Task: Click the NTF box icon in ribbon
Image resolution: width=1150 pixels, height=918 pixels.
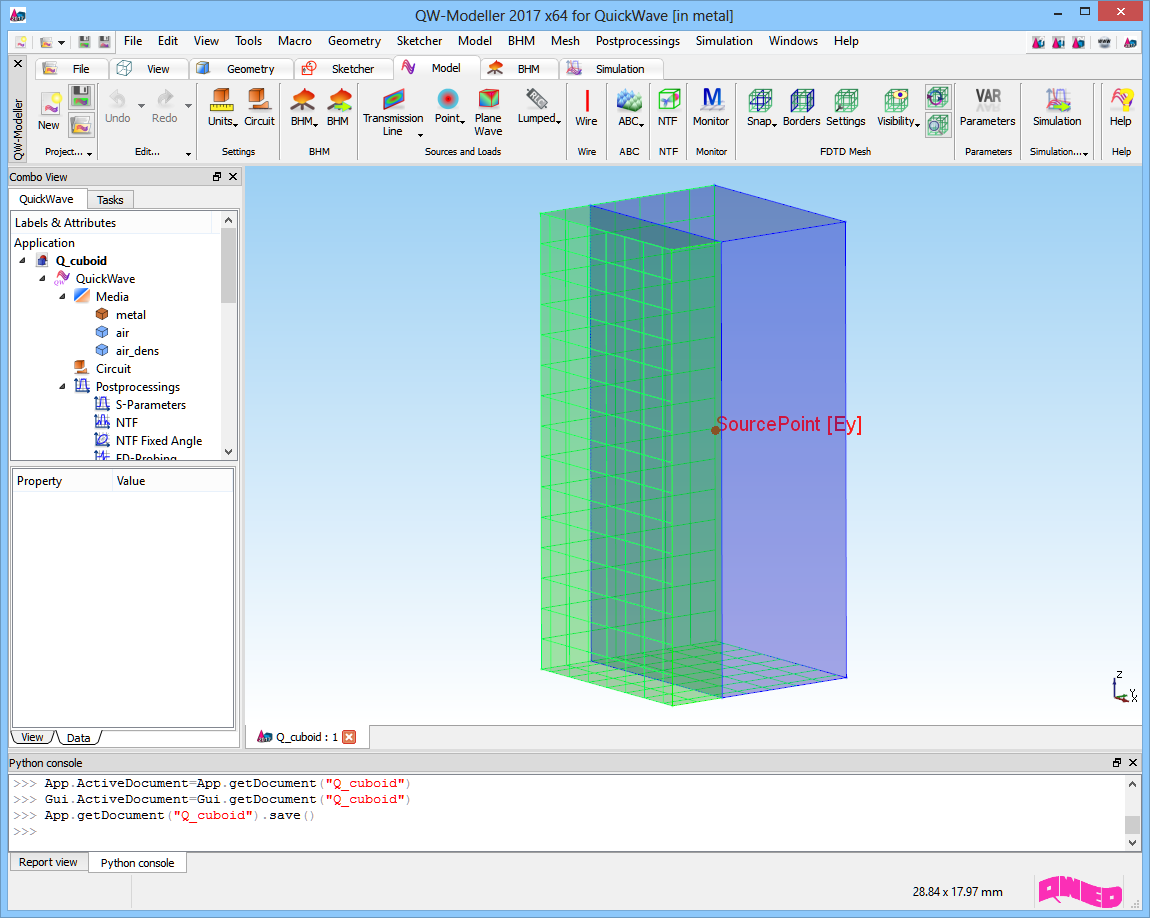Action: [x=668, y=100]
